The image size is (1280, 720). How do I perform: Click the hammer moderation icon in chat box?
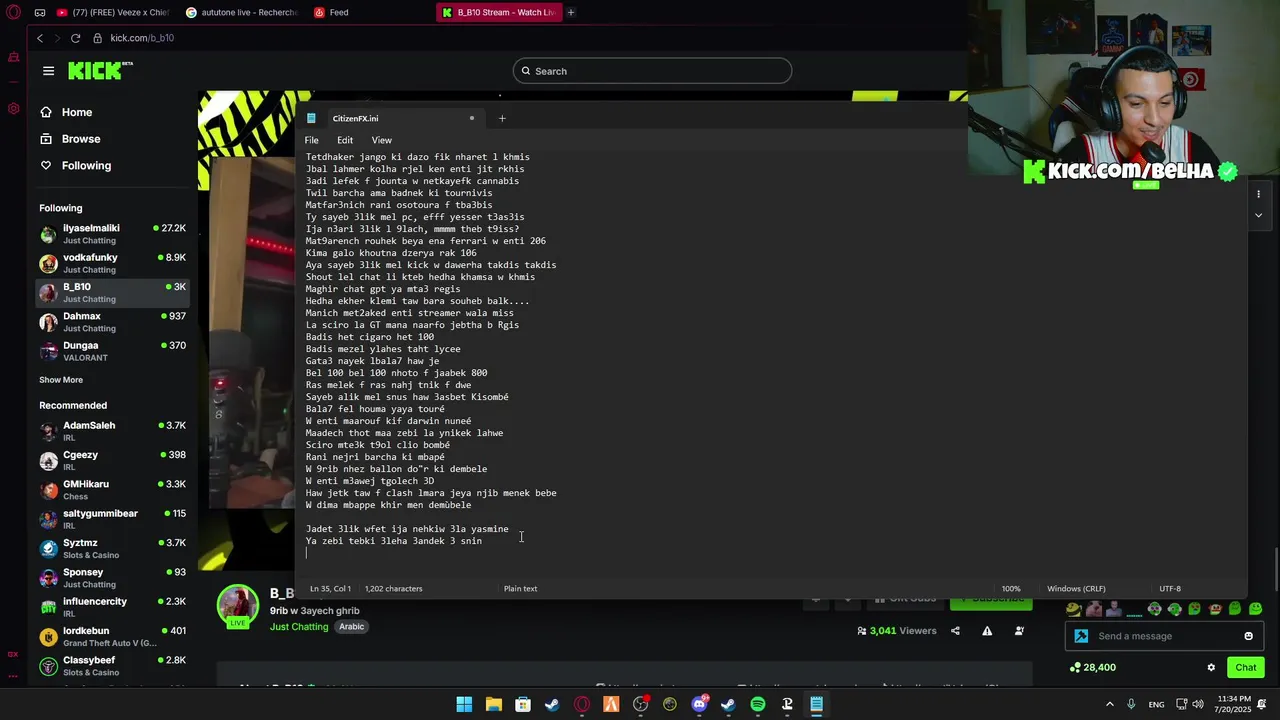pos(1081,636)
